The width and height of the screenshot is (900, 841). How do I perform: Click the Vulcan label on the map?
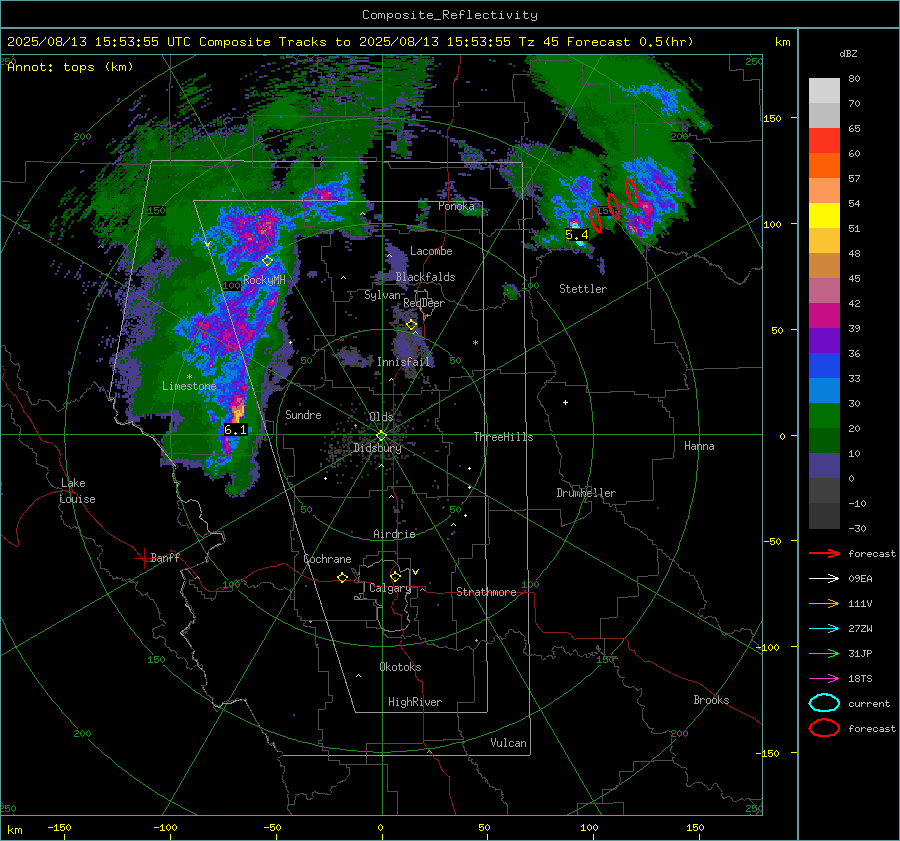coord(508,743)
